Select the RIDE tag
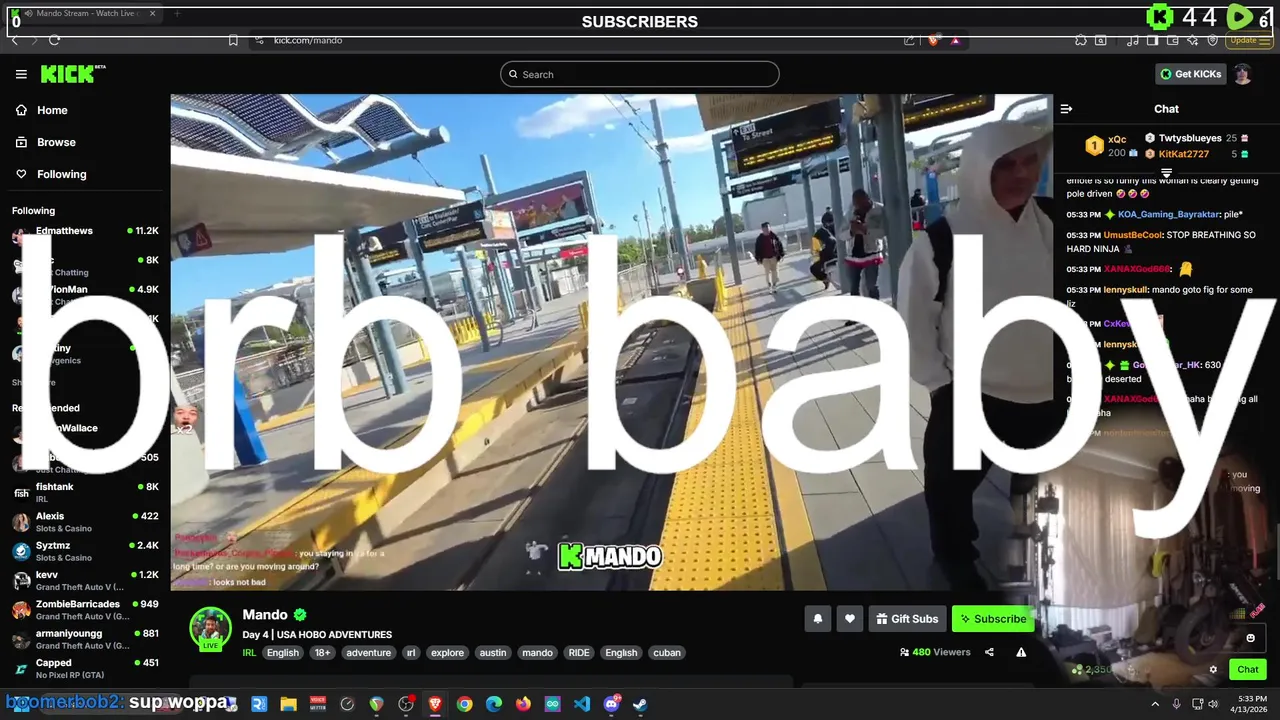1280x720 pixels. click(x=579, y=653)
